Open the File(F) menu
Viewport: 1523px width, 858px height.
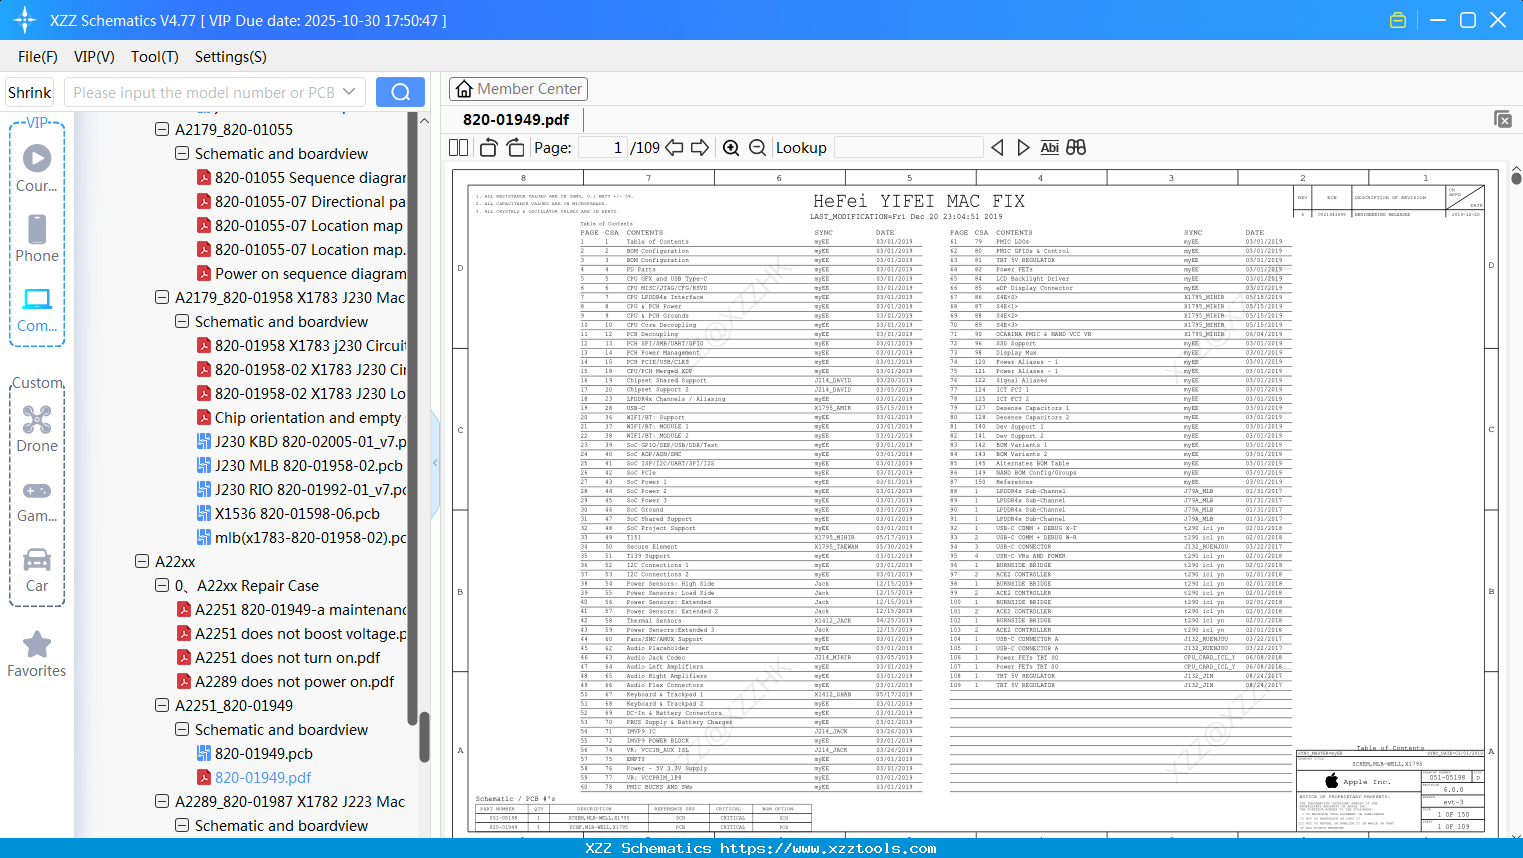pyautogui.click(x=38, y=57)
